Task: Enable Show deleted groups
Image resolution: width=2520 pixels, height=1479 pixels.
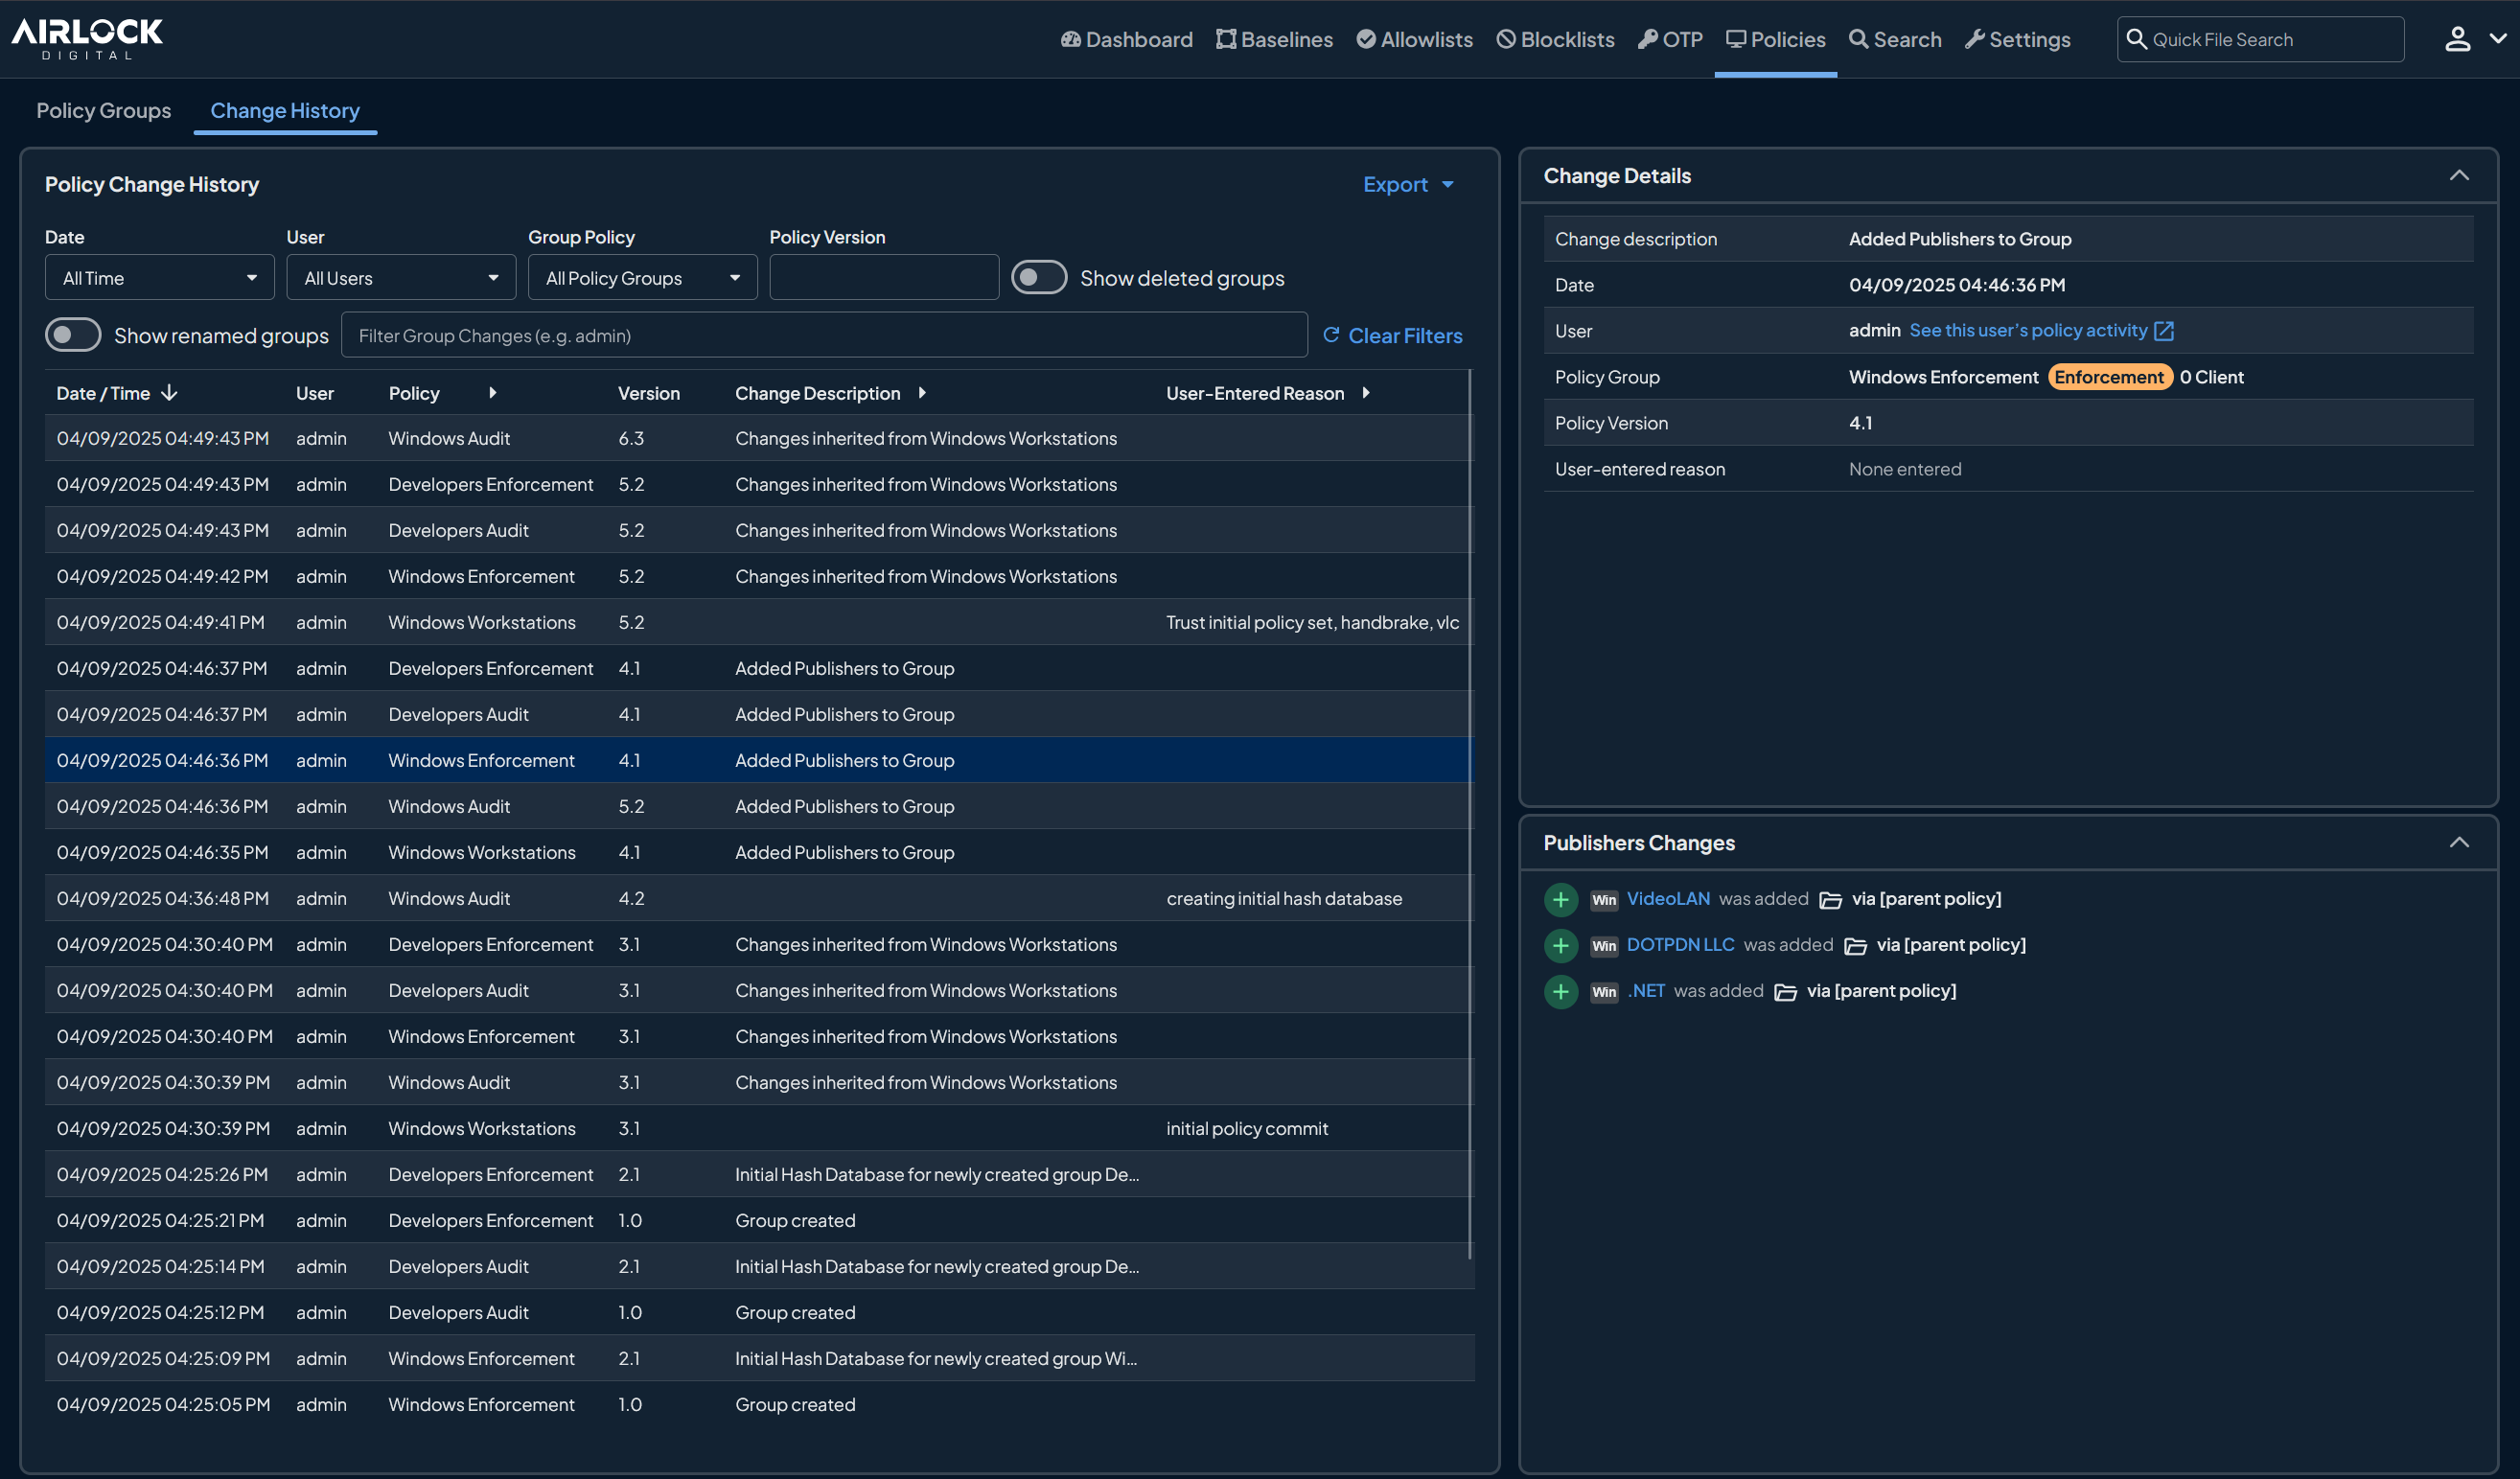Action: [1039, 277]
